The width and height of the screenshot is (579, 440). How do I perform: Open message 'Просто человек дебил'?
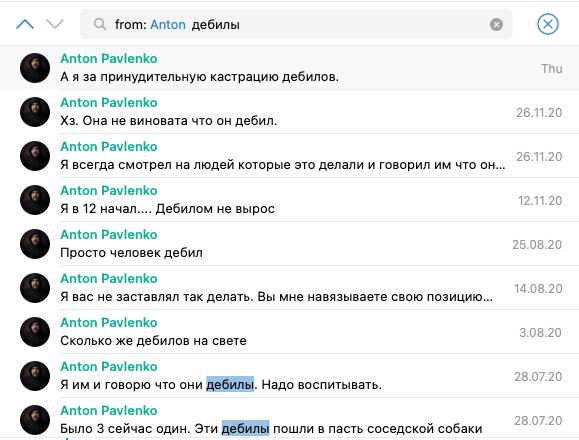tap(290, 244)
